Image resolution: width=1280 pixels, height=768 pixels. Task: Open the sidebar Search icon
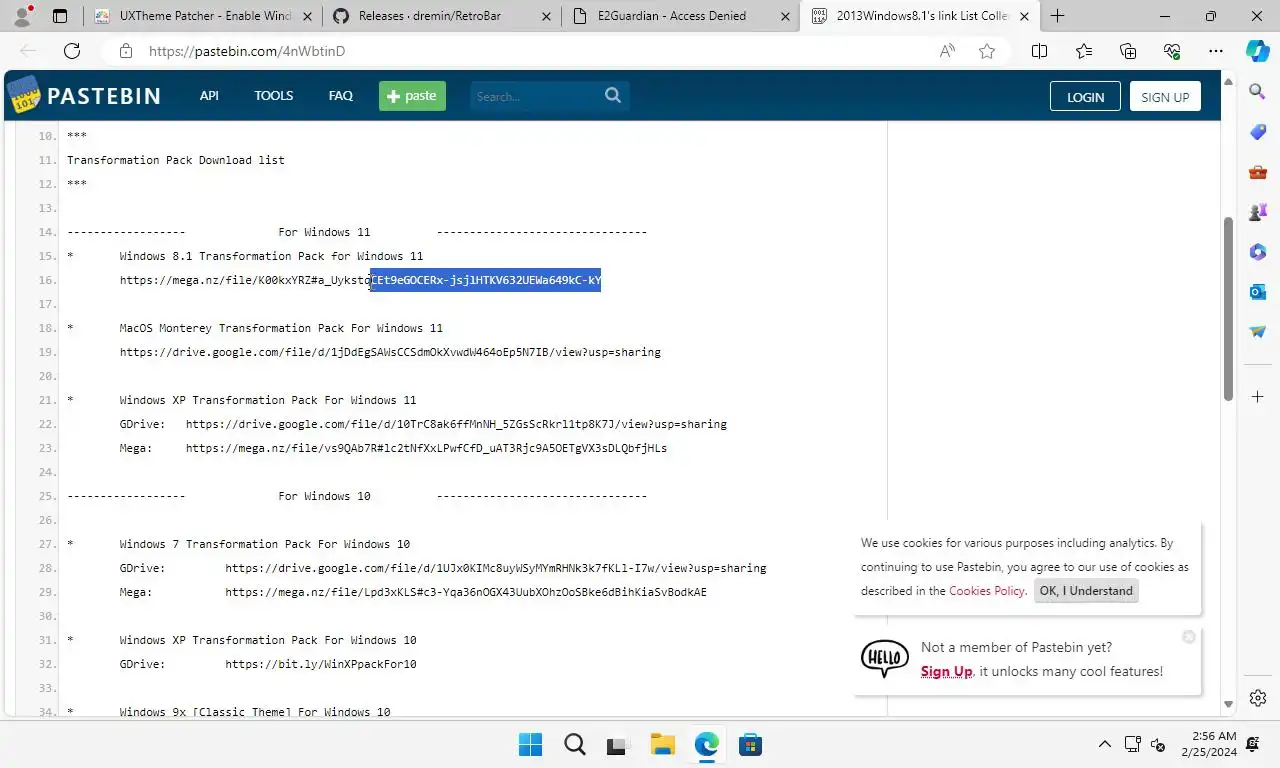(x=1258, y=92)
